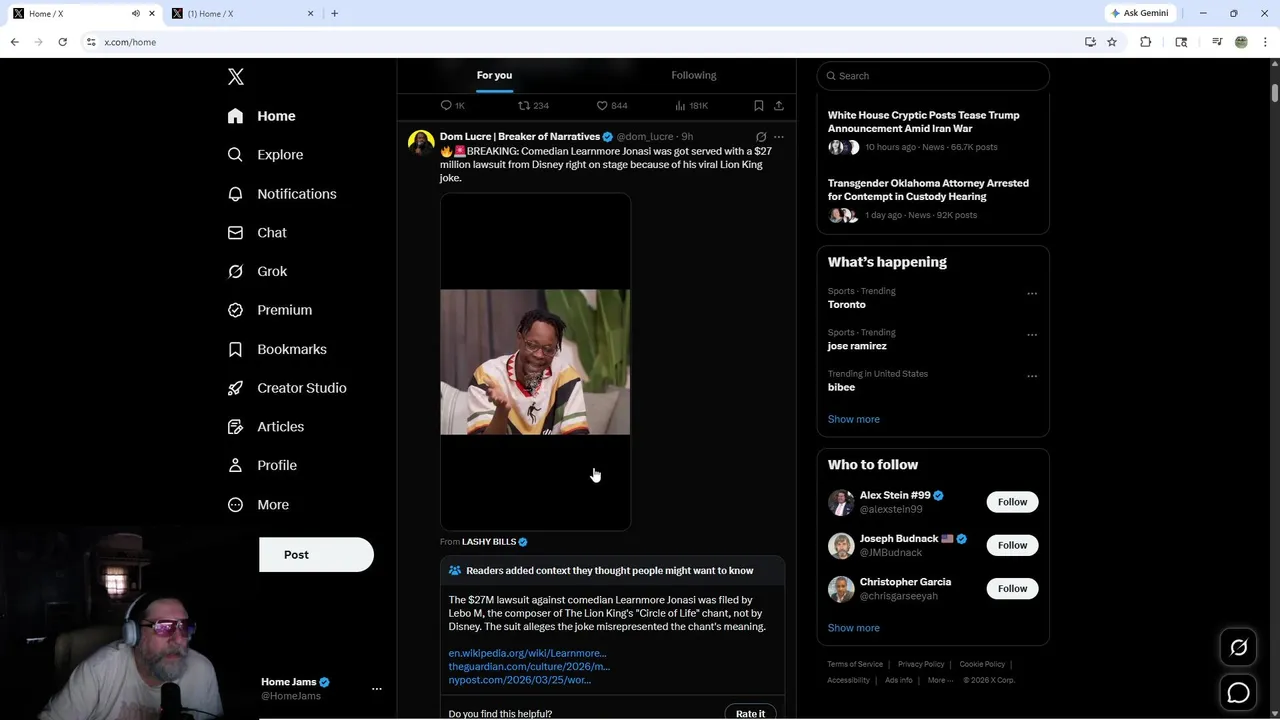Click the Search input field
The width and height of the screenshot is (1280, 720).
tap(933, 76)
